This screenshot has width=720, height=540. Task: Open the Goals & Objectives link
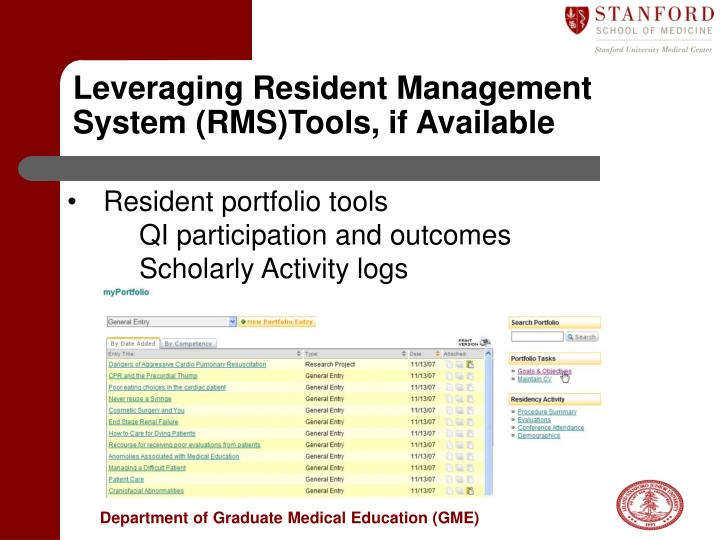coord(544,371)
